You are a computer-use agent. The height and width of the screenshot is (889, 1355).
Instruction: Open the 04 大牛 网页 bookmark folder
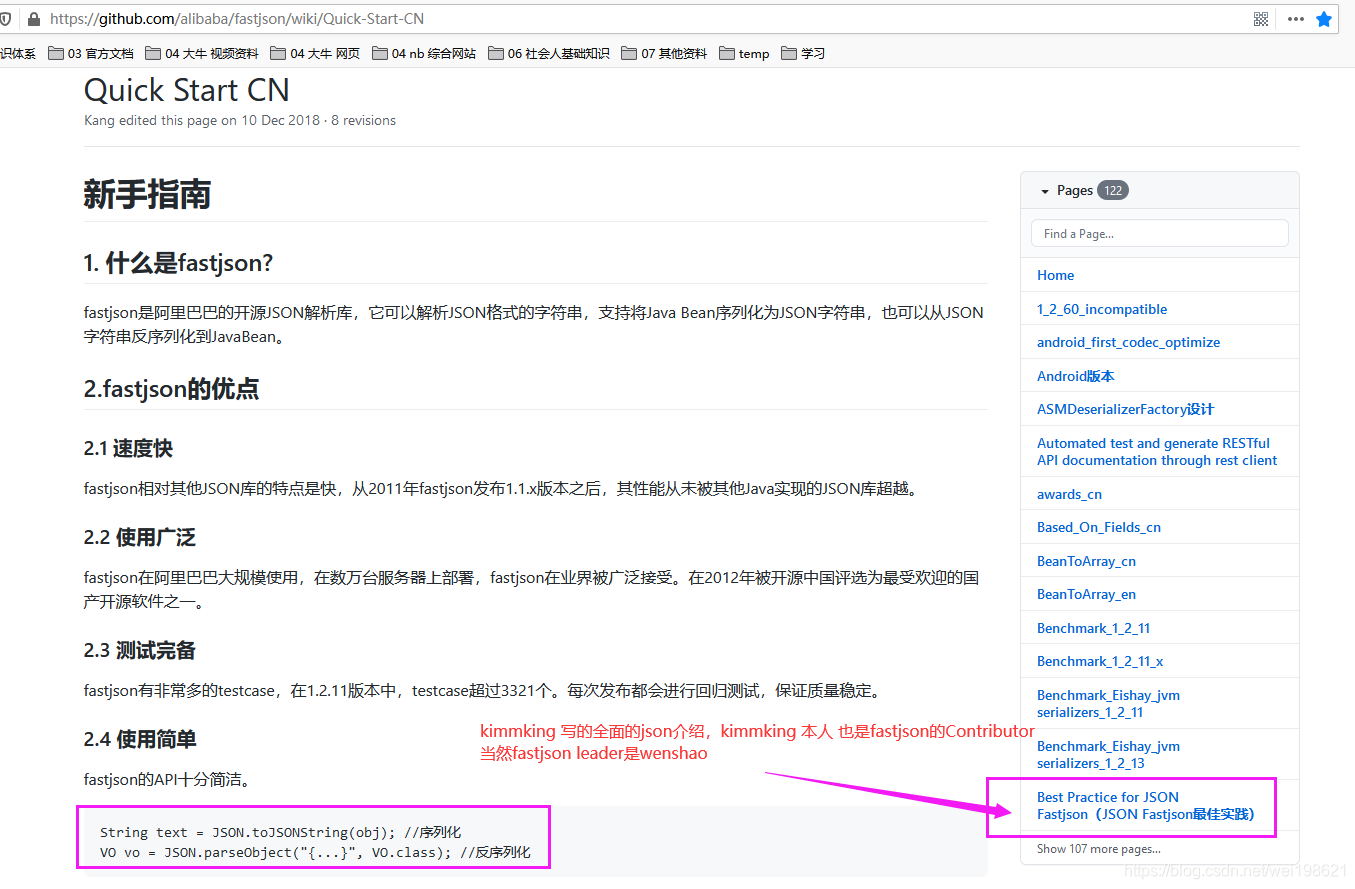point(314,54)
